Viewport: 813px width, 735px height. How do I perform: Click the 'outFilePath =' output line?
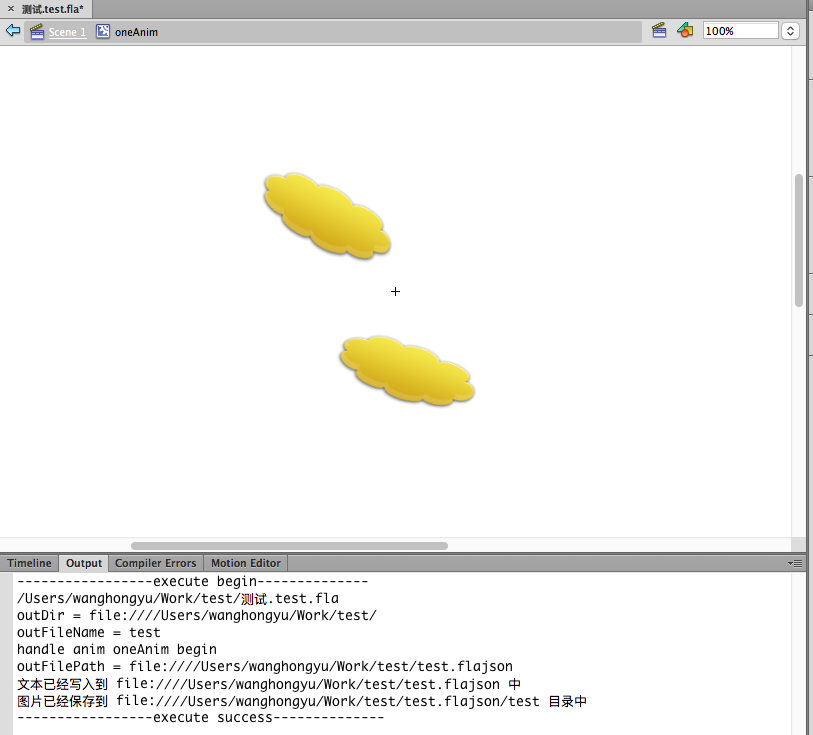tap(264, 667)
